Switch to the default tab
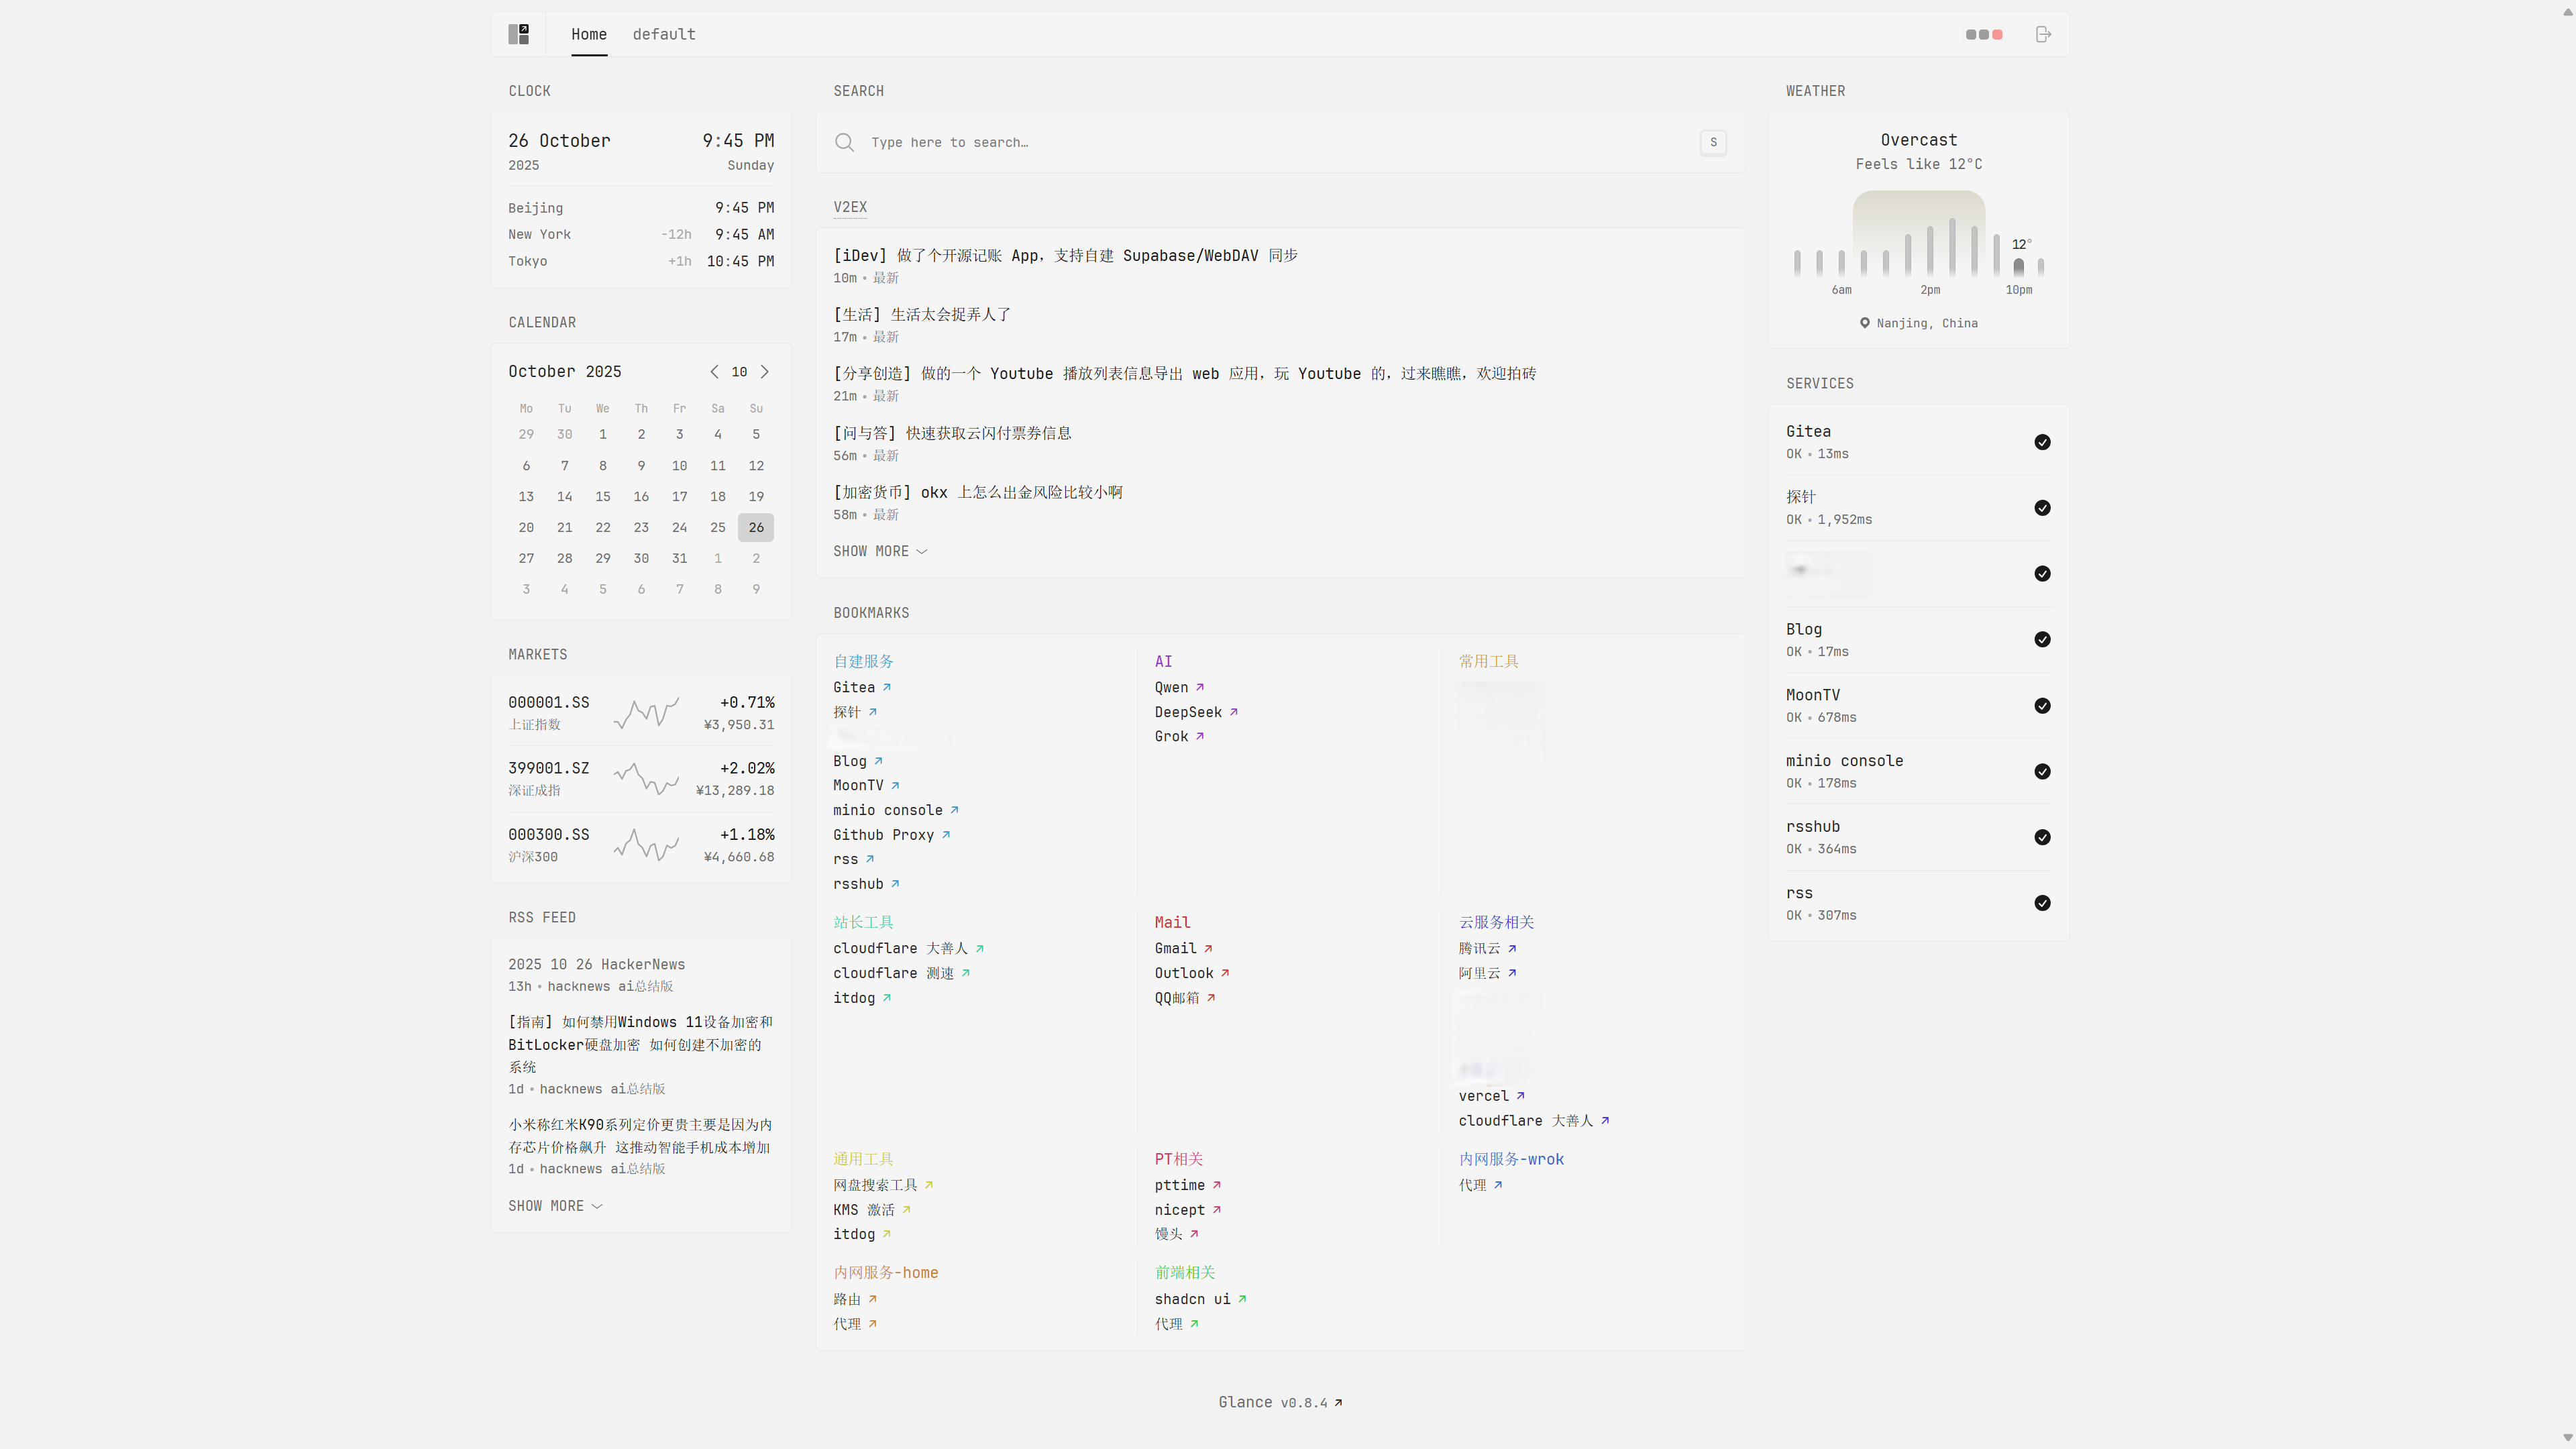This screenshot has width=2576, height=1449. tap(663, 34)
